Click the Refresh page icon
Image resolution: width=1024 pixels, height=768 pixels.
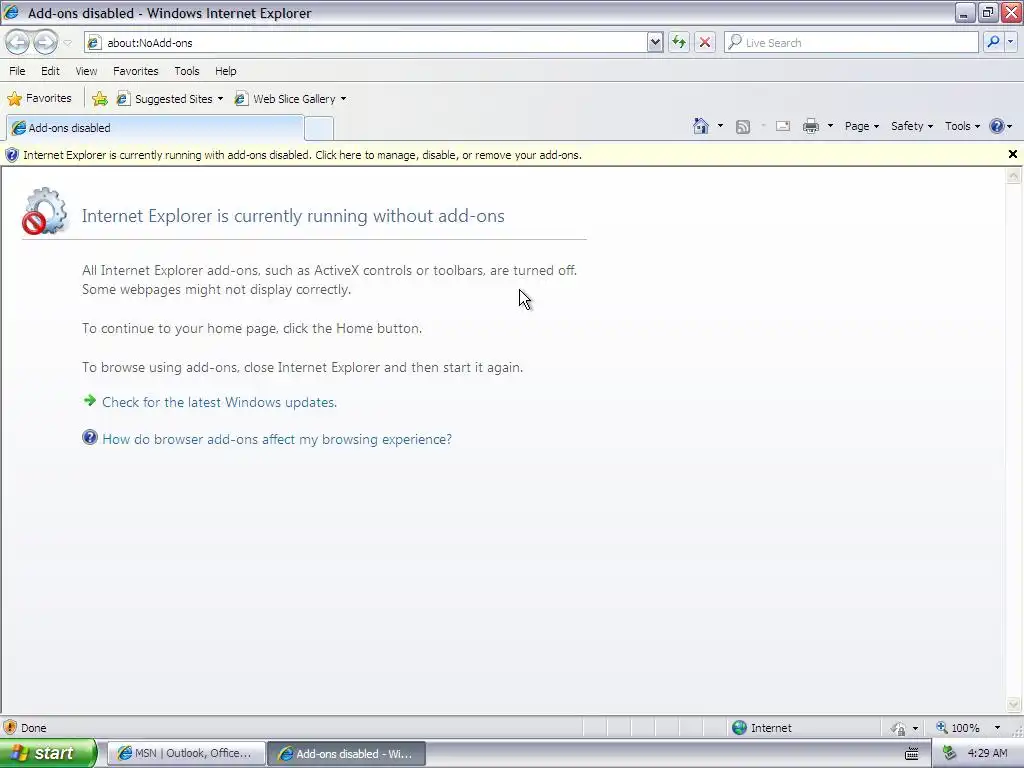pos(679,42)
